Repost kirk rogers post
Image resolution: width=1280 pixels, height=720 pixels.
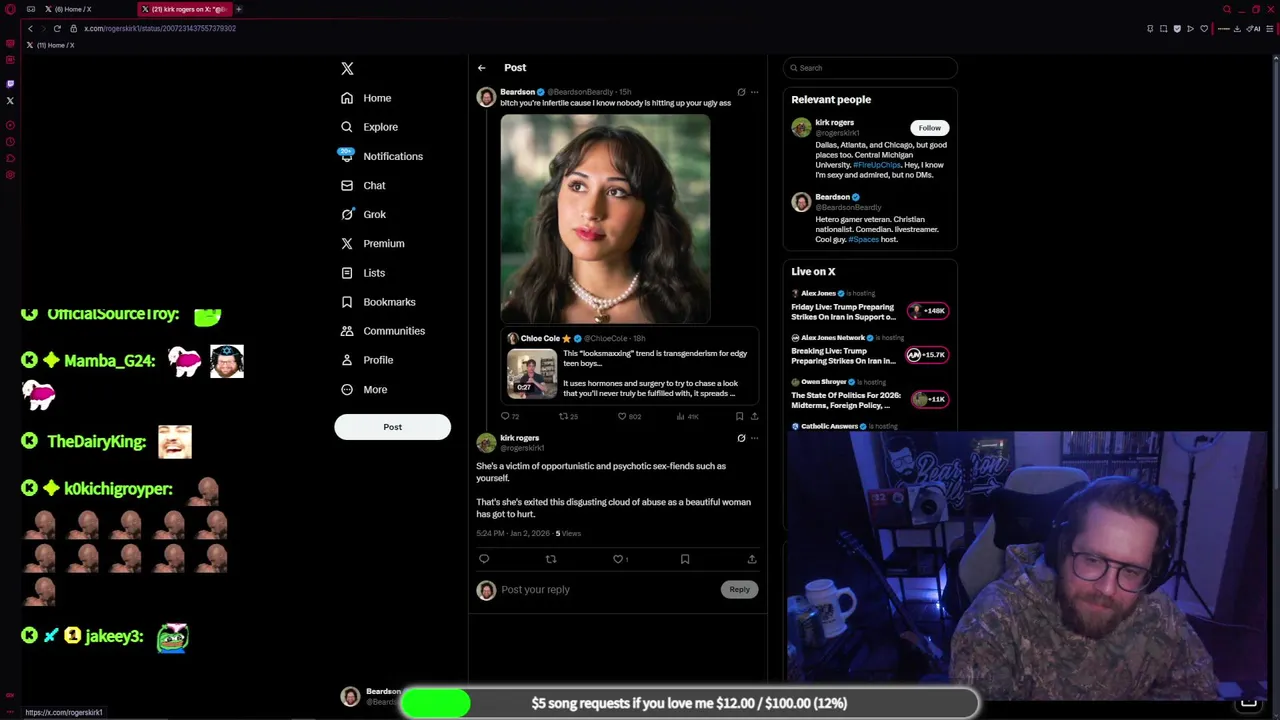[x=551, y=559]
